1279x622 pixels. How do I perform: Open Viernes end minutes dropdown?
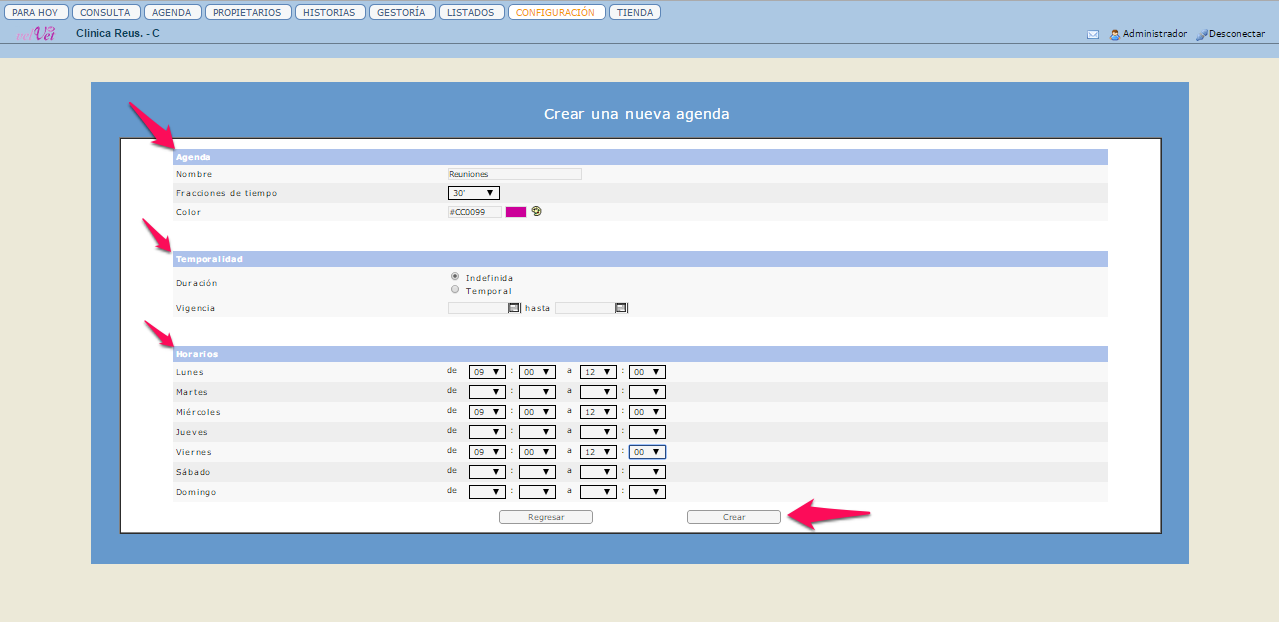[647, 452]
